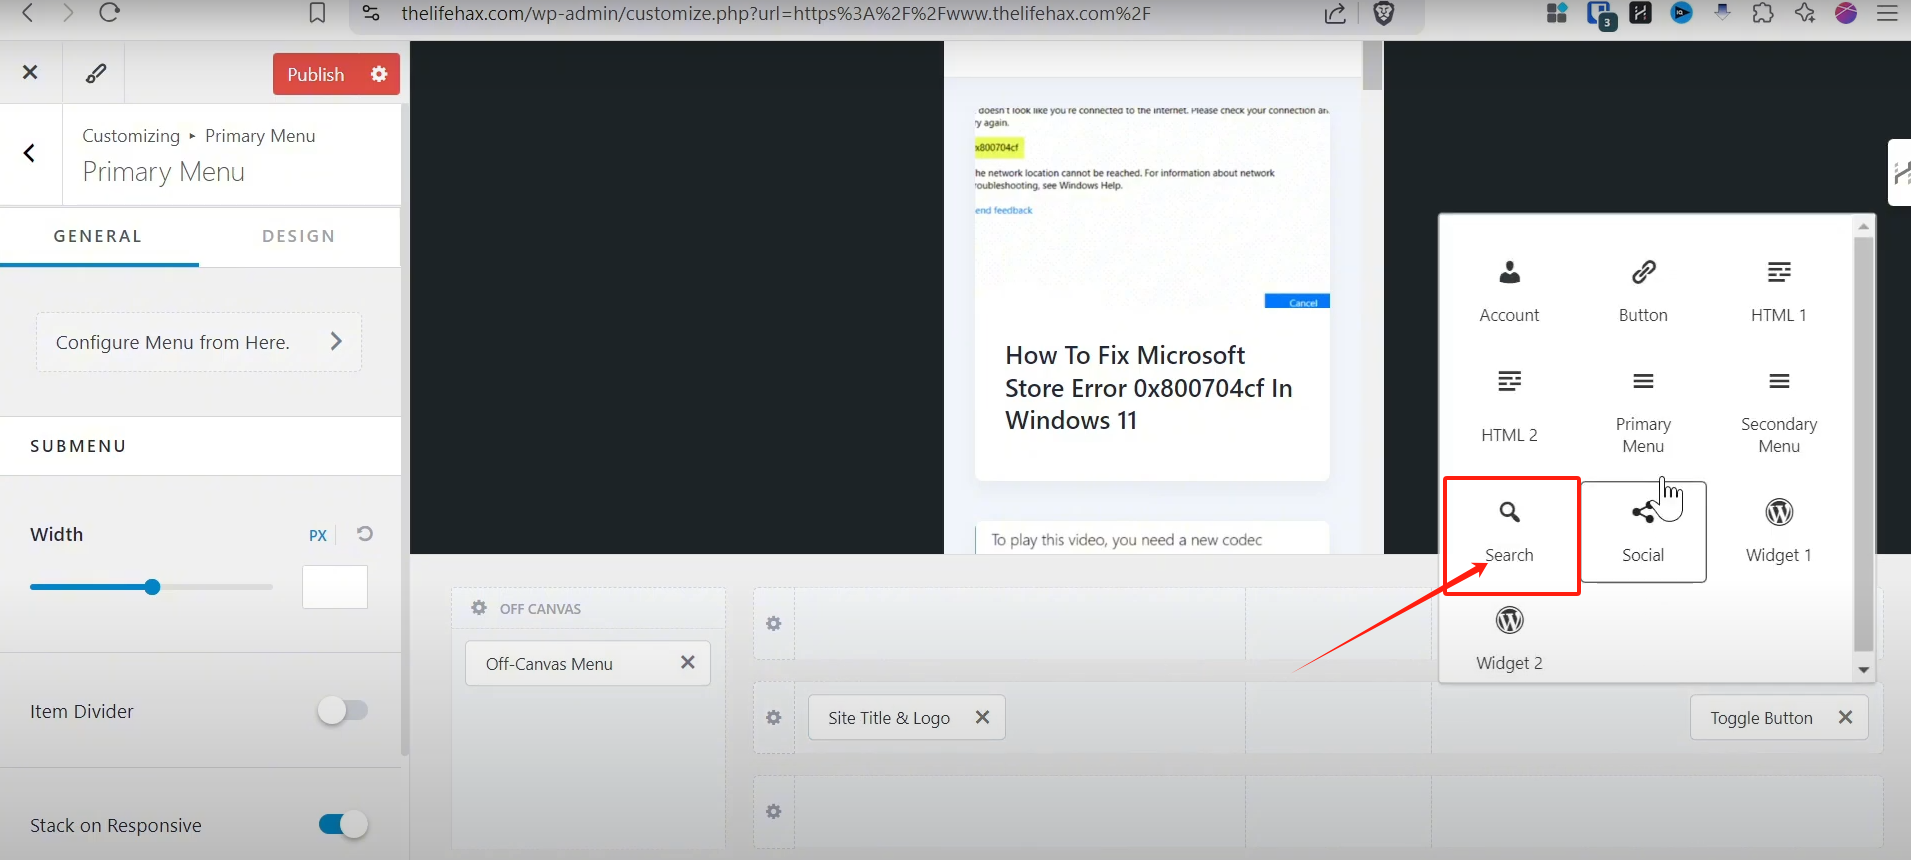This screenshot has width=1911, height=860.
Task: Select the Off-Canvas Menu element
Action: (549, 663)
